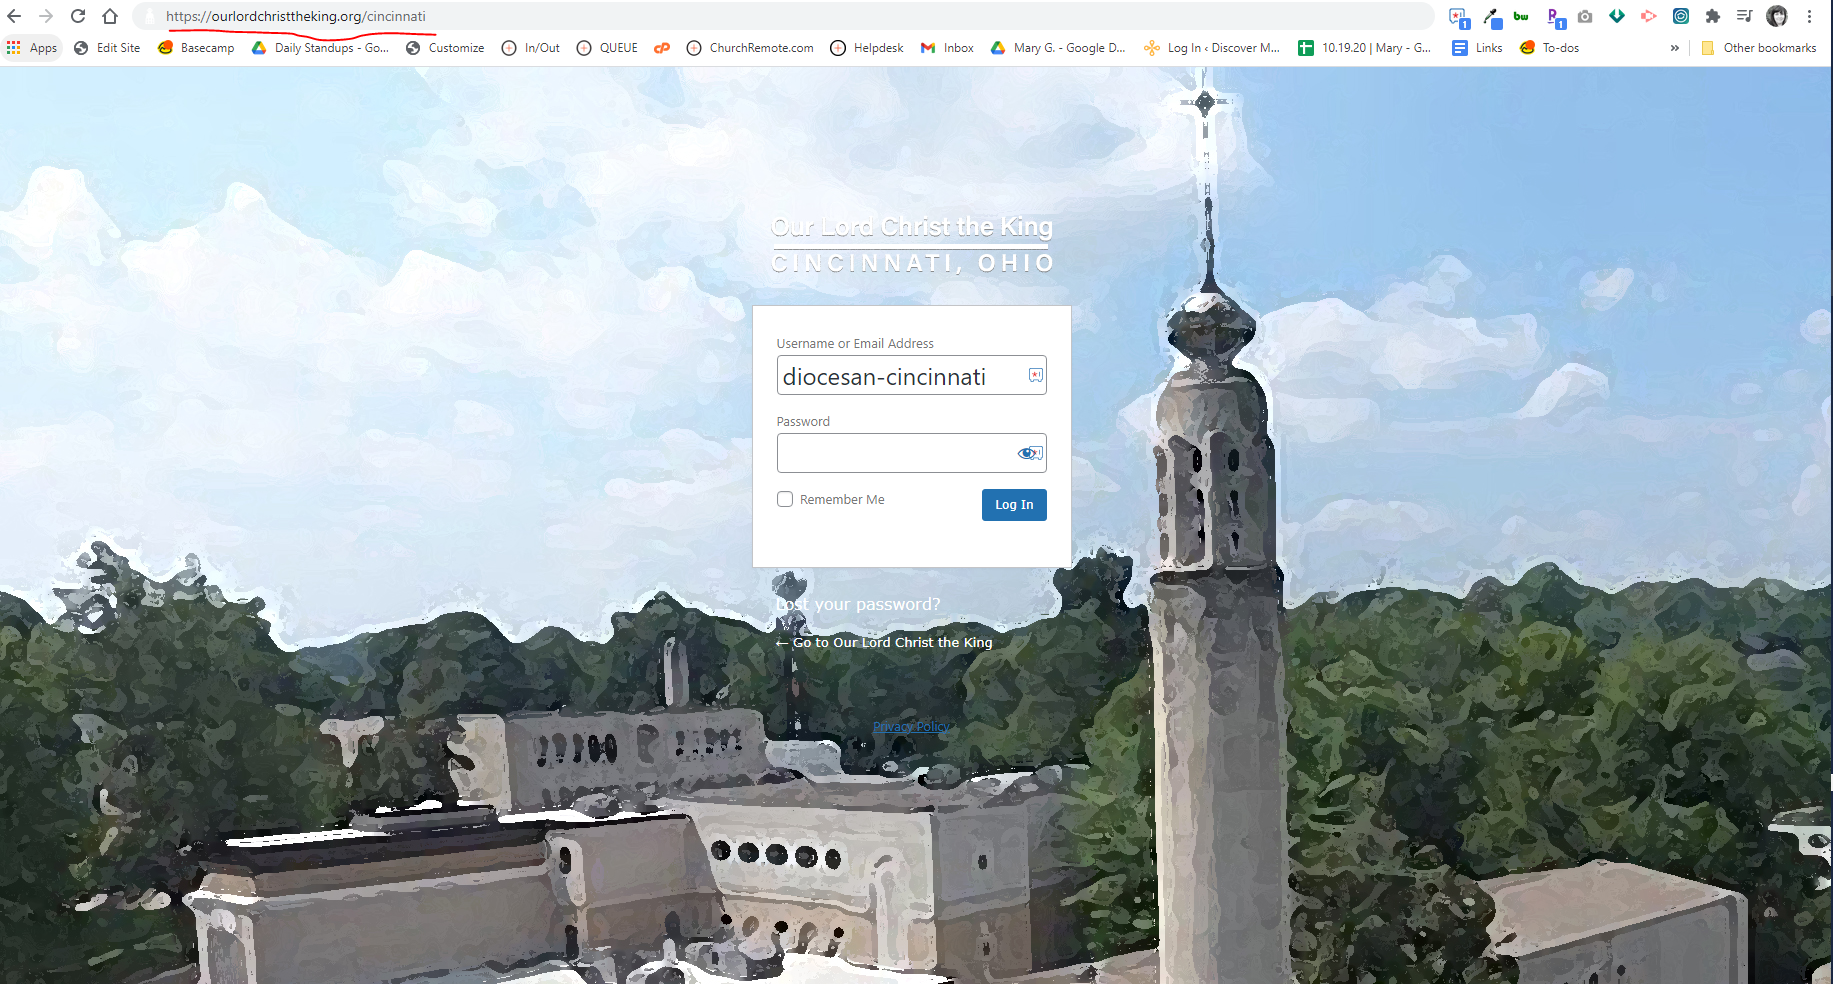
Task: Click the Privacy Policy link
Action: click(911, 727)
